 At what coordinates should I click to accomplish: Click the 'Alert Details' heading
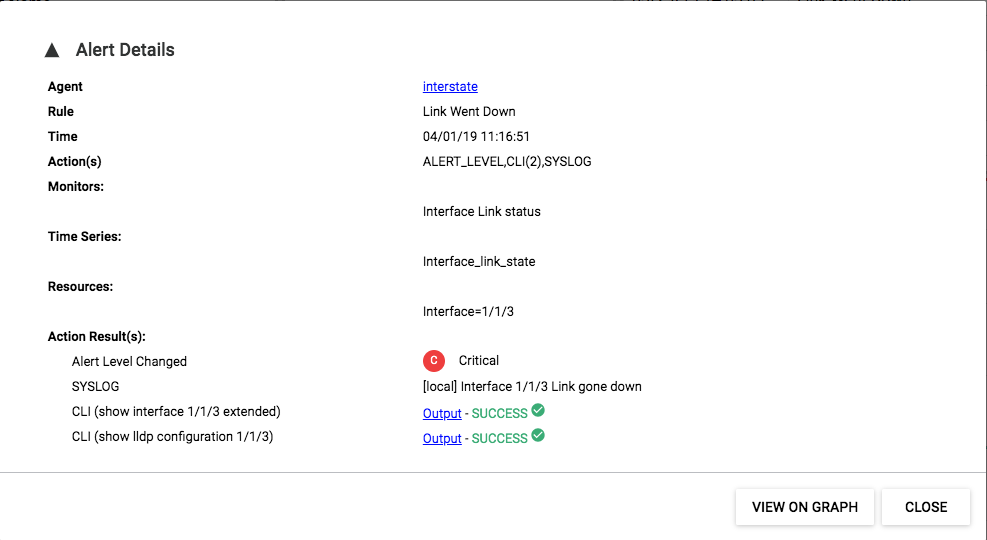click(125, 50)
